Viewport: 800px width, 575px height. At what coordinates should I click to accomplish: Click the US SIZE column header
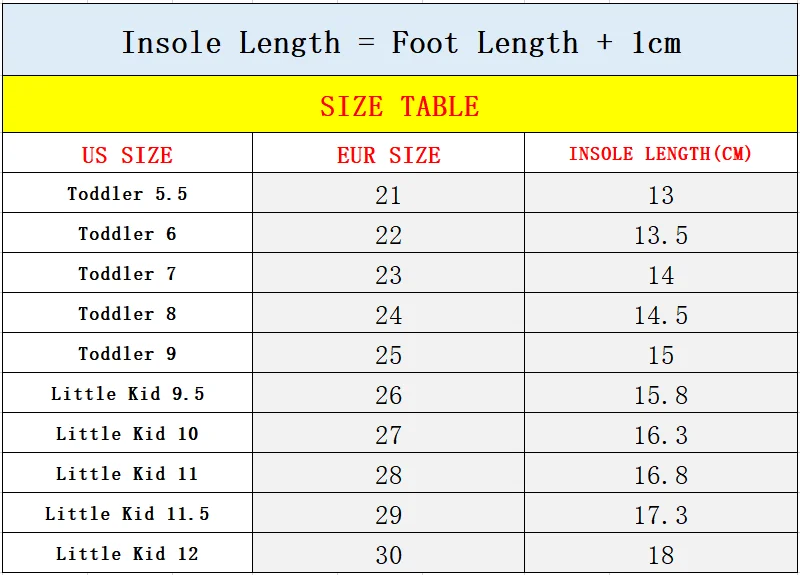[x=127, y=155]
